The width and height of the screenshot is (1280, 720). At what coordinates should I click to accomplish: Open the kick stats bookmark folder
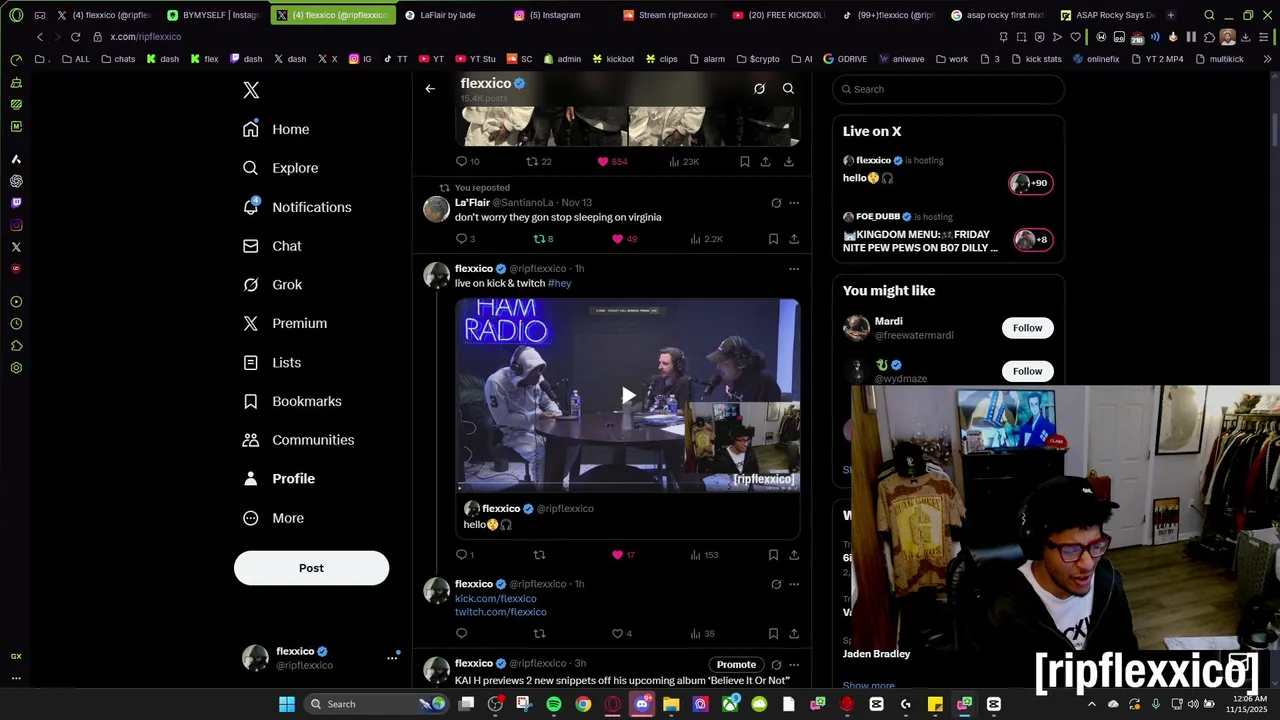pyautogui.click(x=1038, y=59)
